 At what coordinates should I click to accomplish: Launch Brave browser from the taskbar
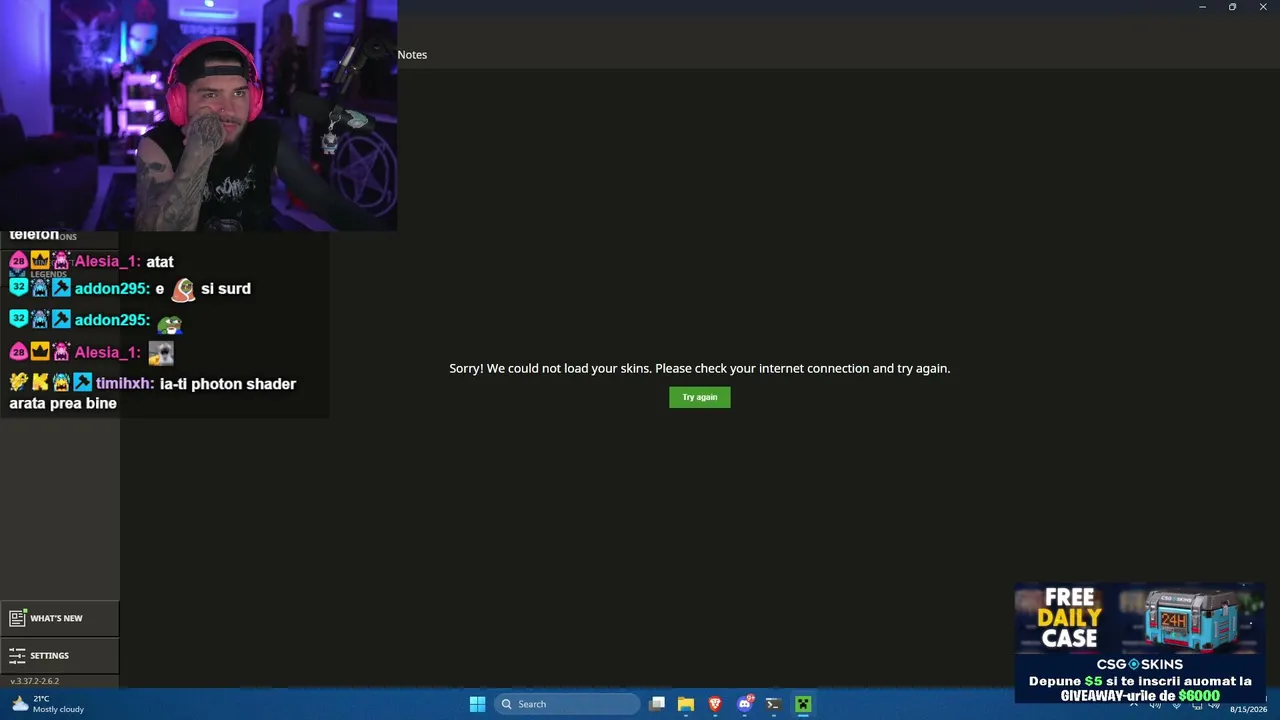715,704
